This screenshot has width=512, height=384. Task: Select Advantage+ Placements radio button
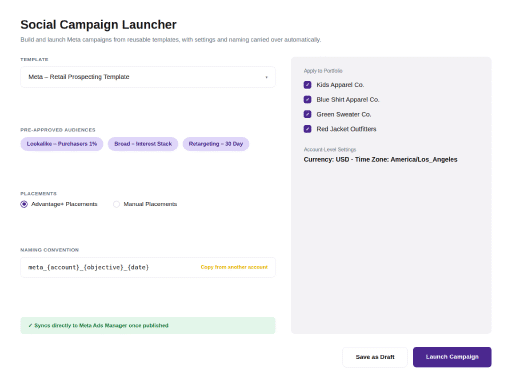coord(24,204)
